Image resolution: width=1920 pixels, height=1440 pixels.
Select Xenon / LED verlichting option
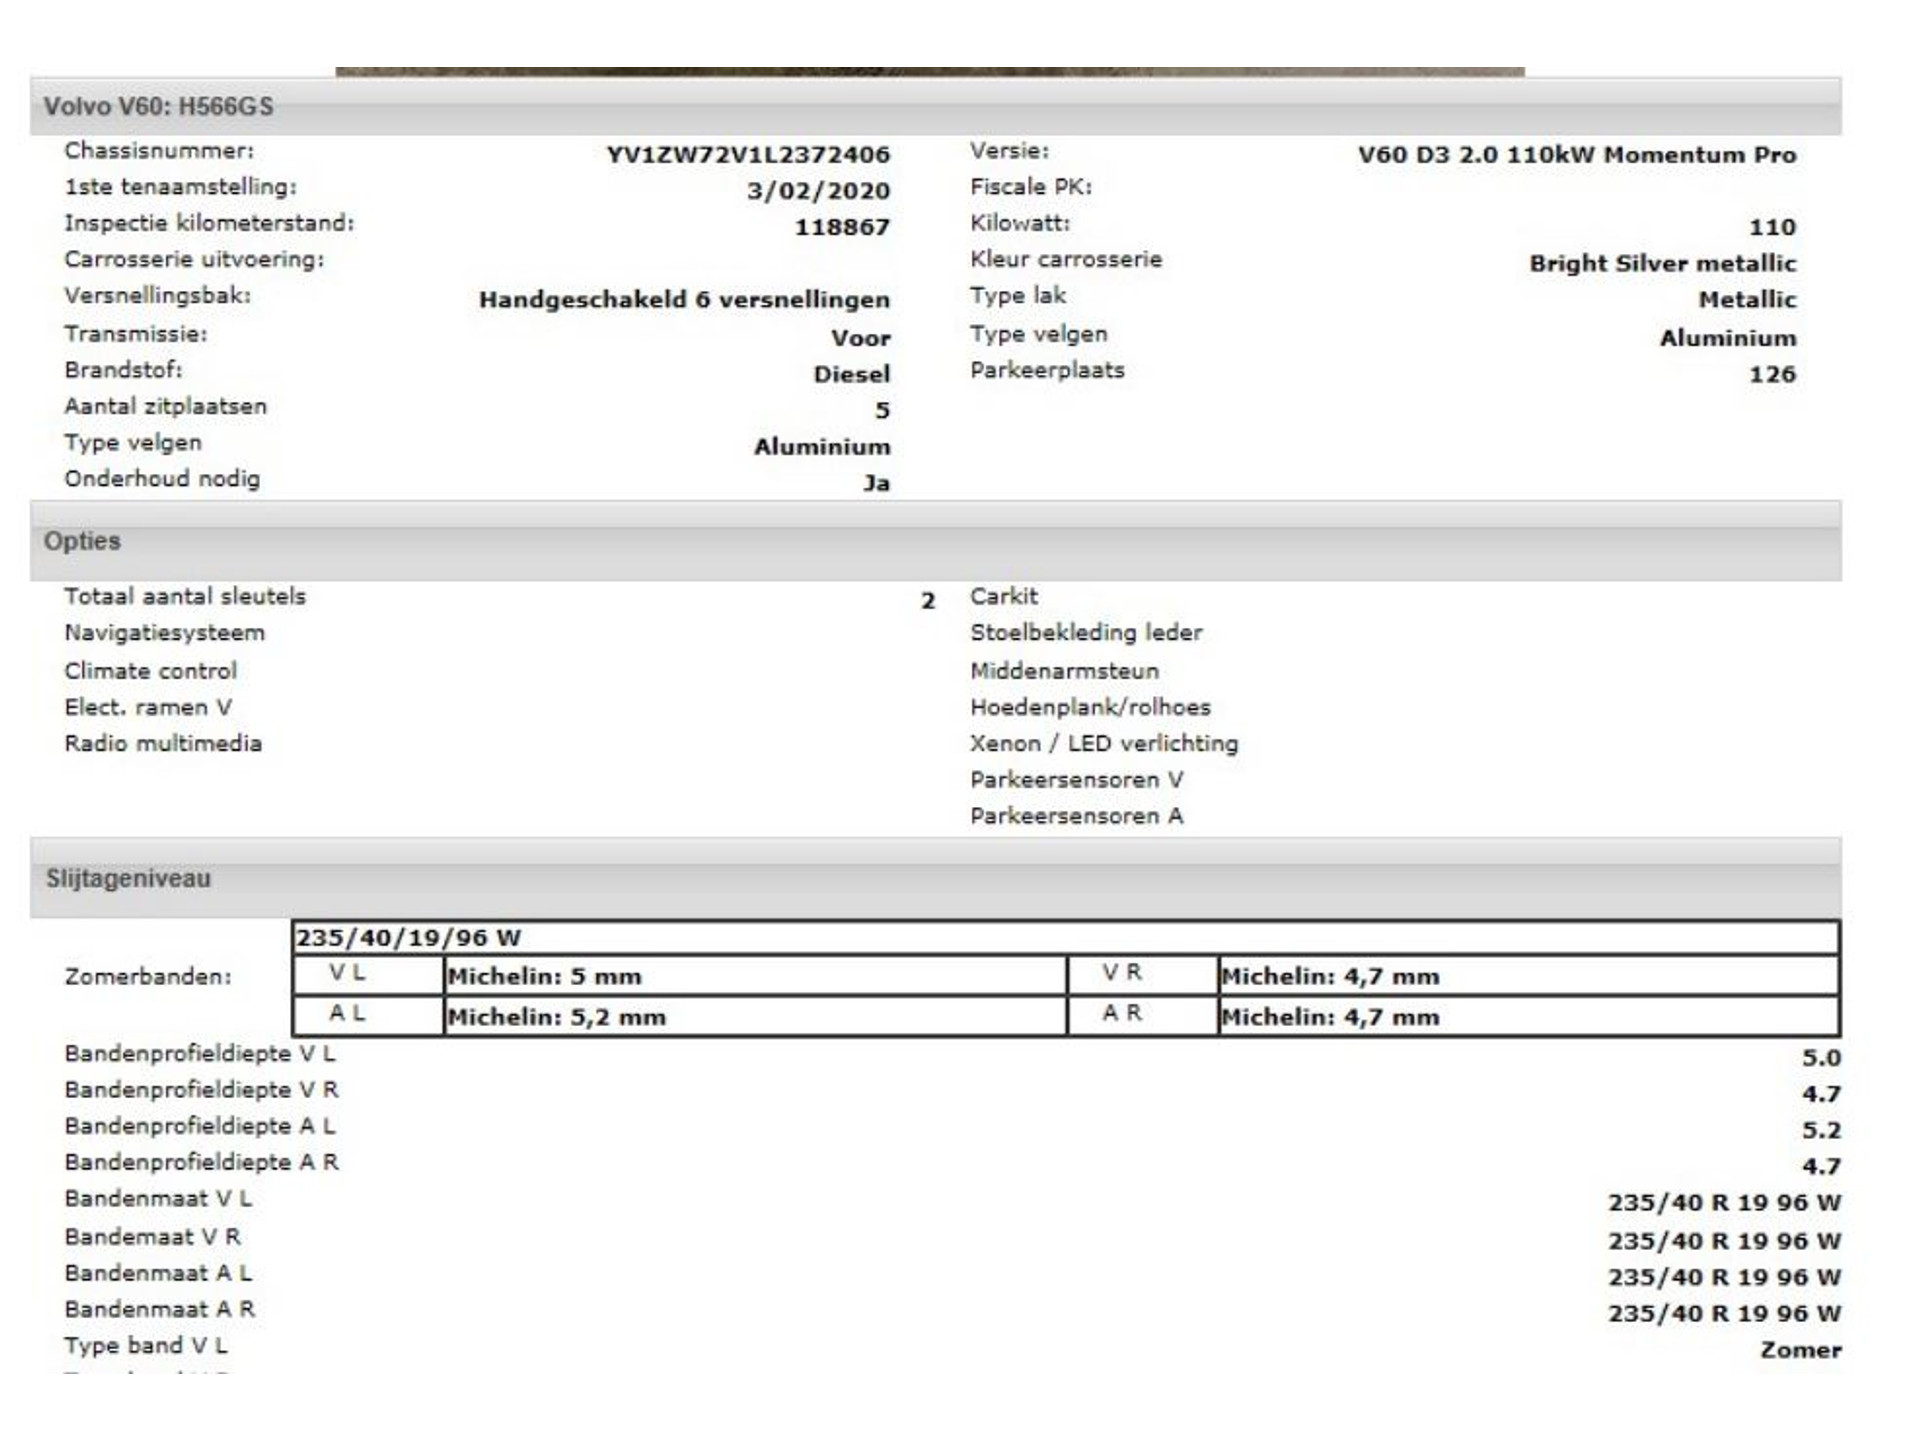tap(1104, 743)
